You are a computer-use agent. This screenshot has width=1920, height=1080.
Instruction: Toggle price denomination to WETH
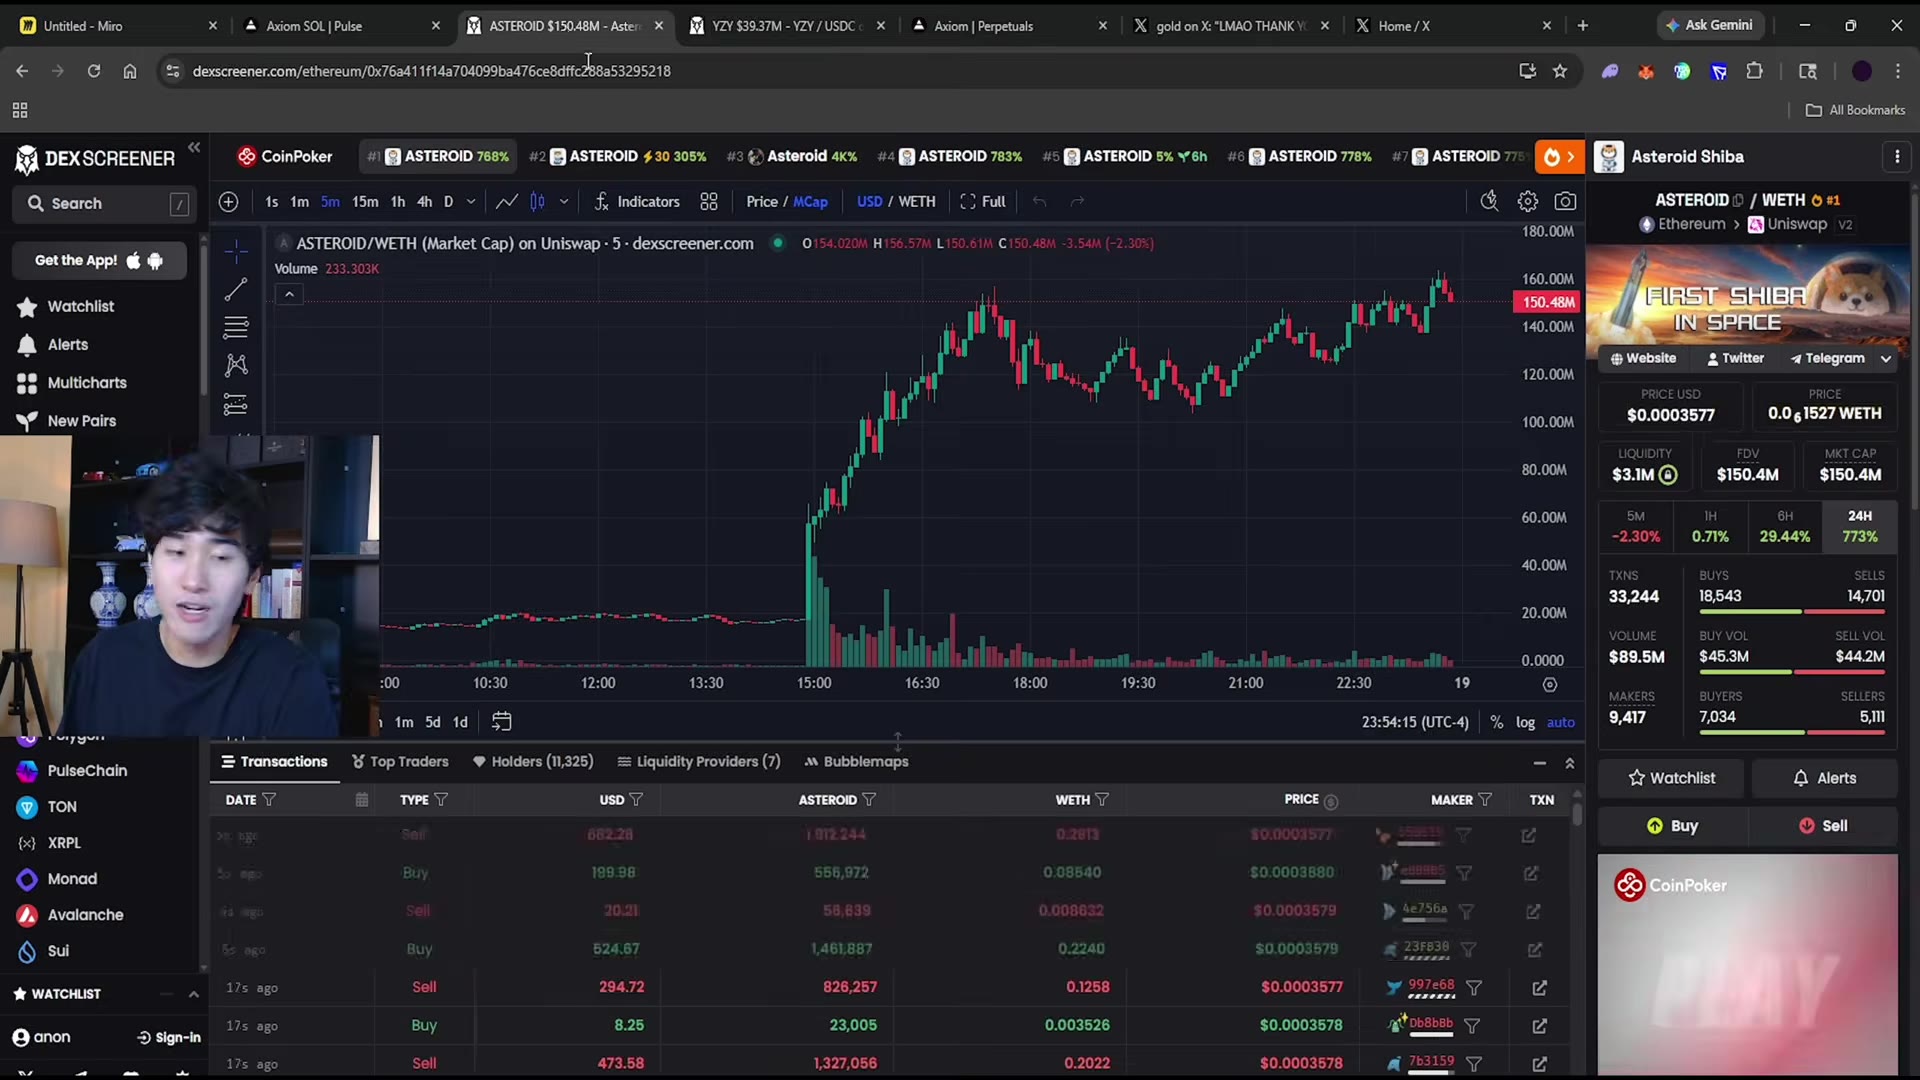click(x=917, y=202)
